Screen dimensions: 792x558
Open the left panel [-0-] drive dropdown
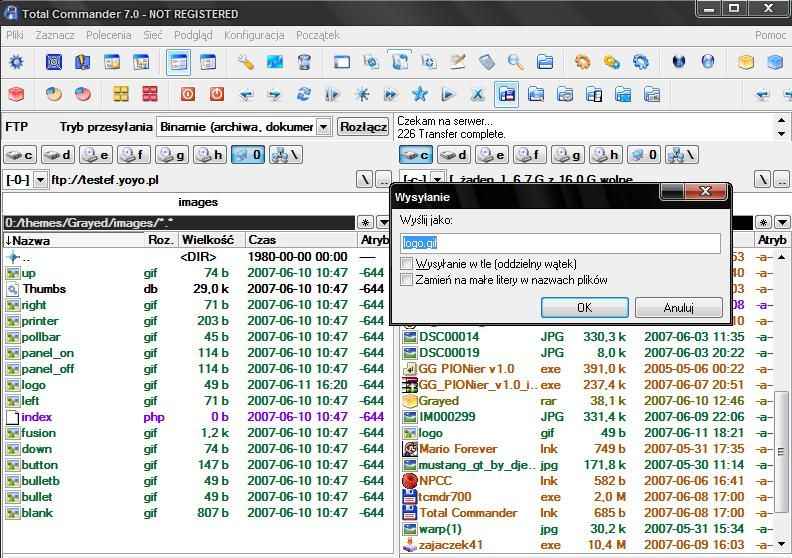coord(40,180)
